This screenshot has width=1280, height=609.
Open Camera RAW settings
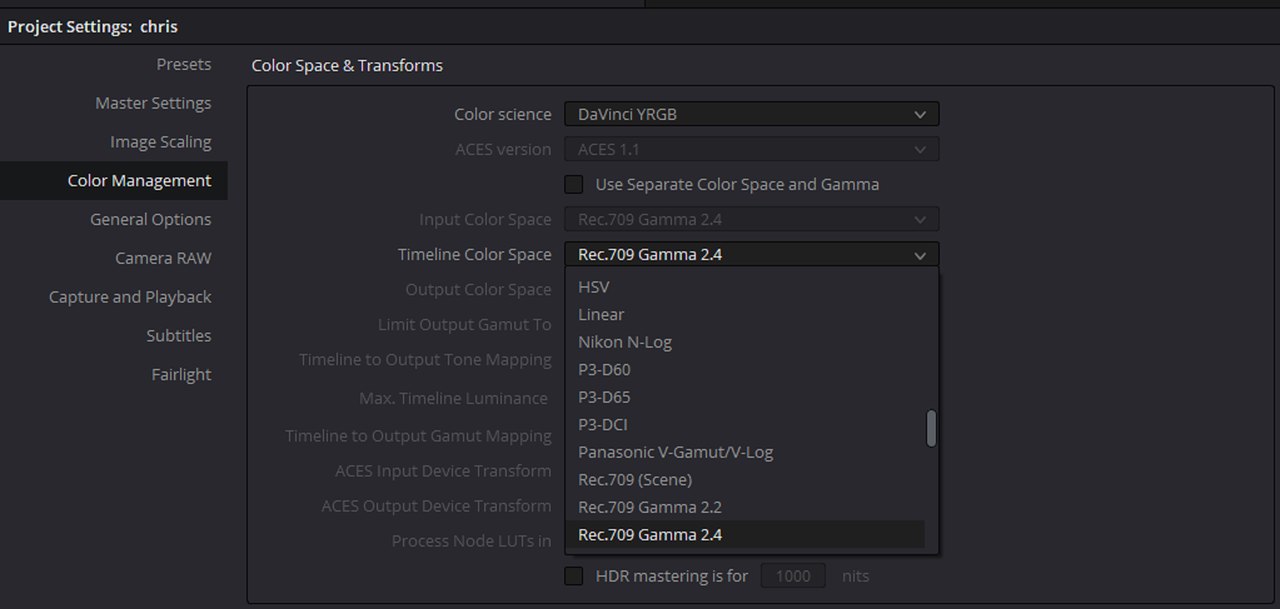(163, 258)
